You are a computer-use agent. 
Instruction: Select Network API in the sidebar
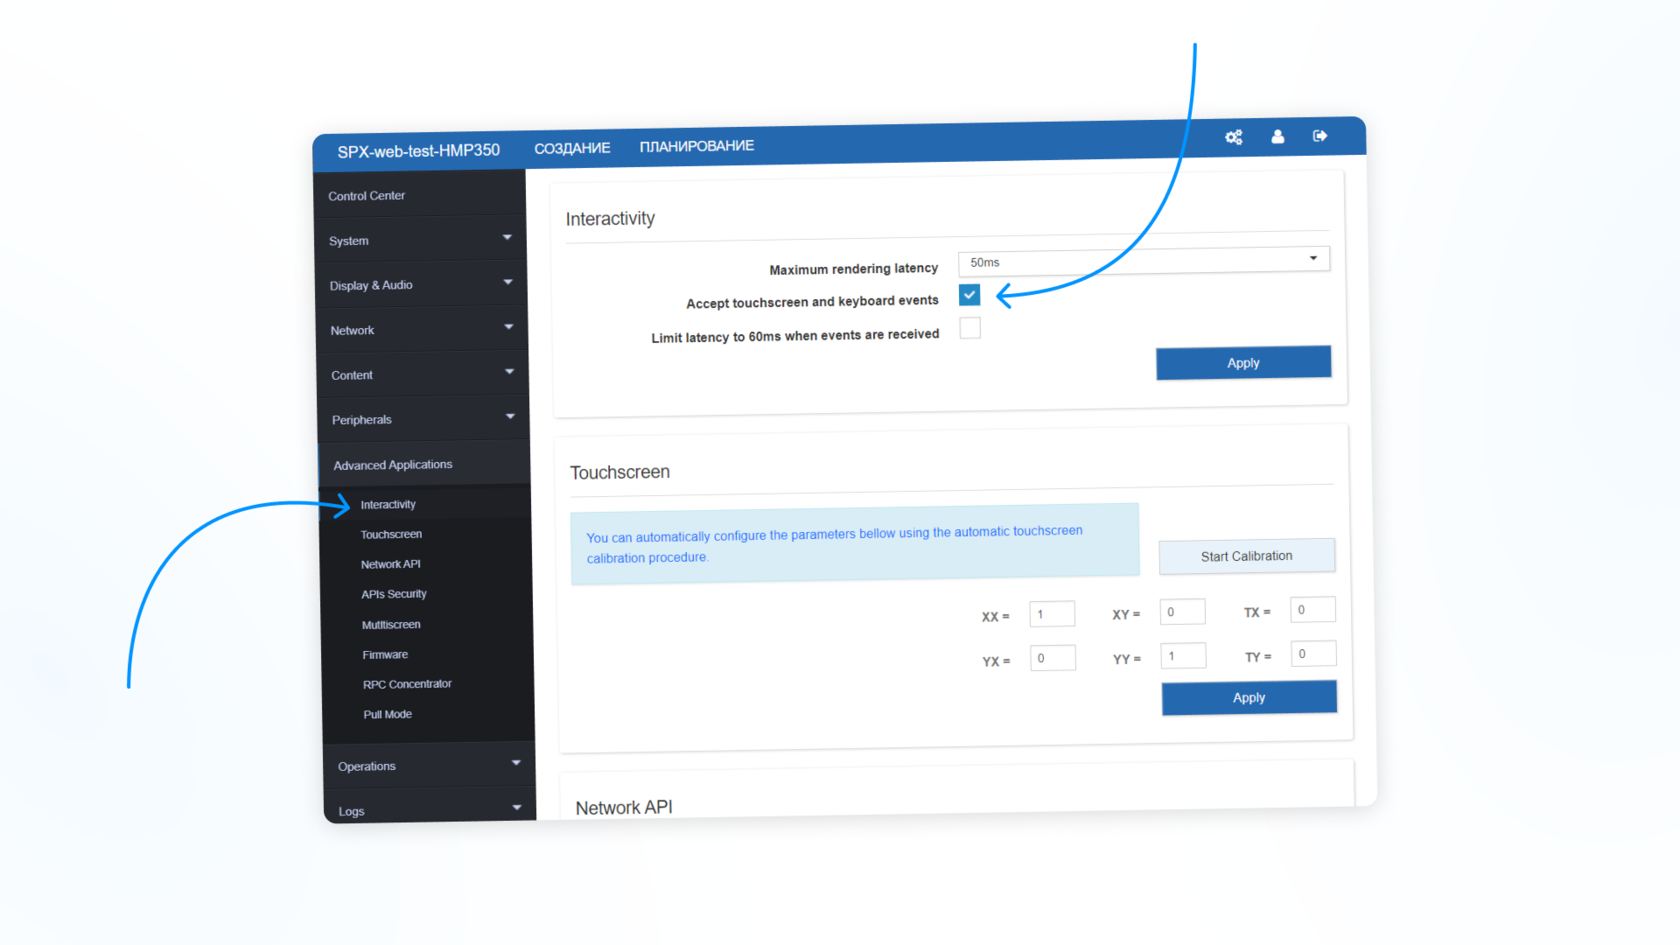[390, 564]
